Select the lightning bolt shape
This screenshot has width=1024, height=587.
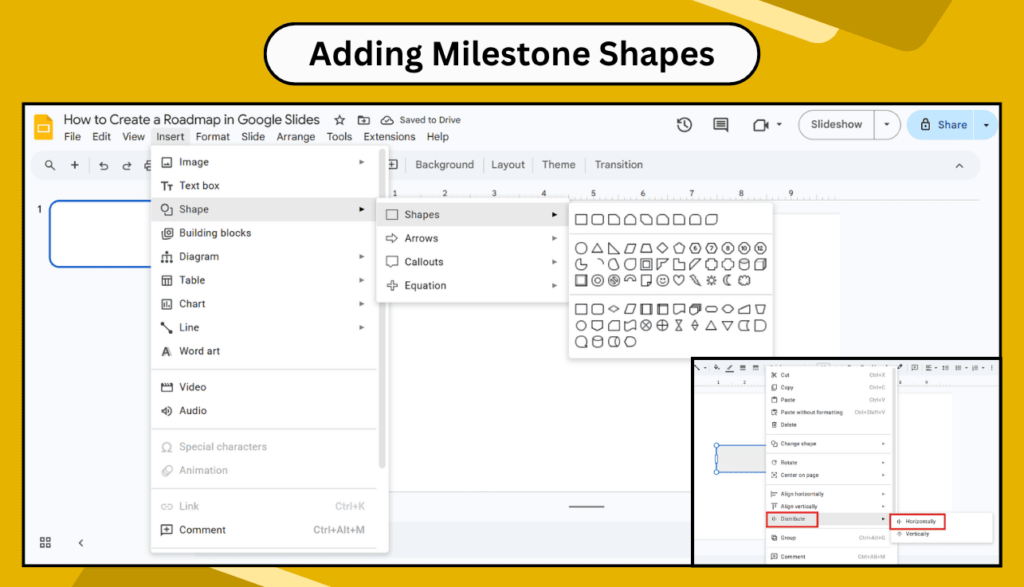[695, 280]
